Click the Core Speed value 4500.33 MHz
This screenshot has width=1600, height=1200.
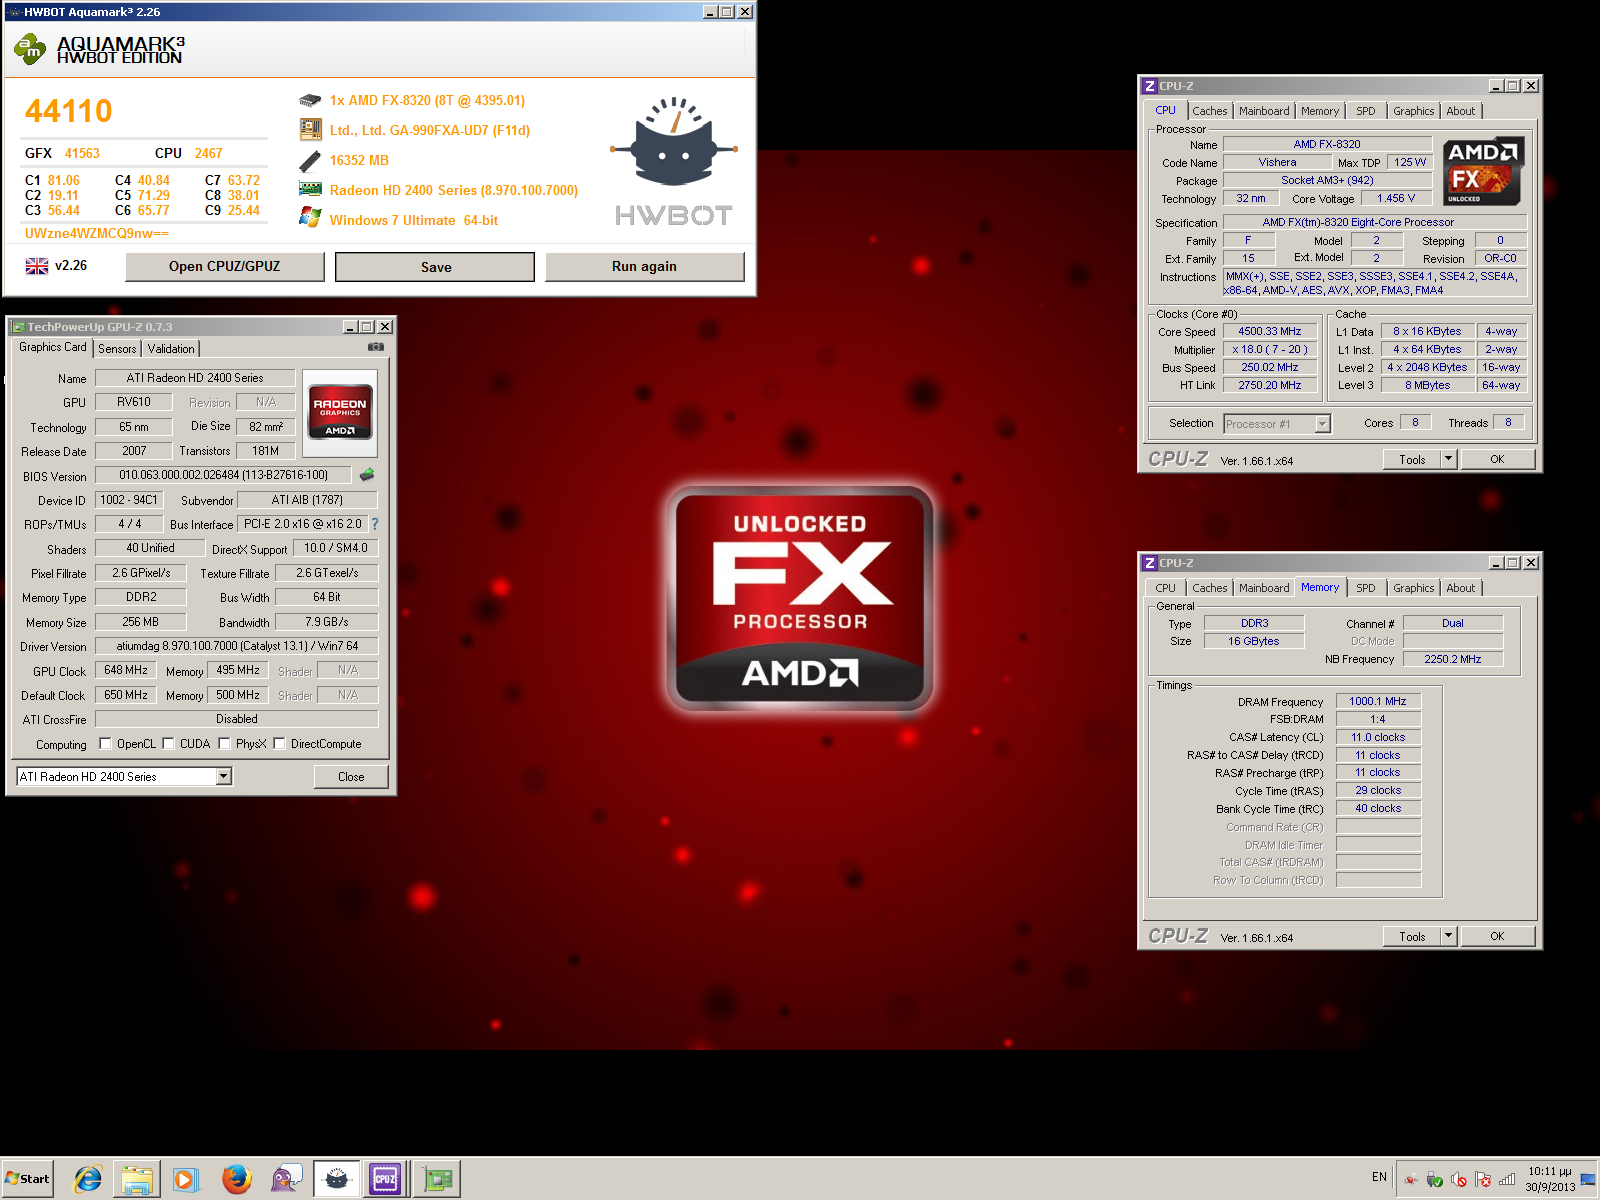1269,331
